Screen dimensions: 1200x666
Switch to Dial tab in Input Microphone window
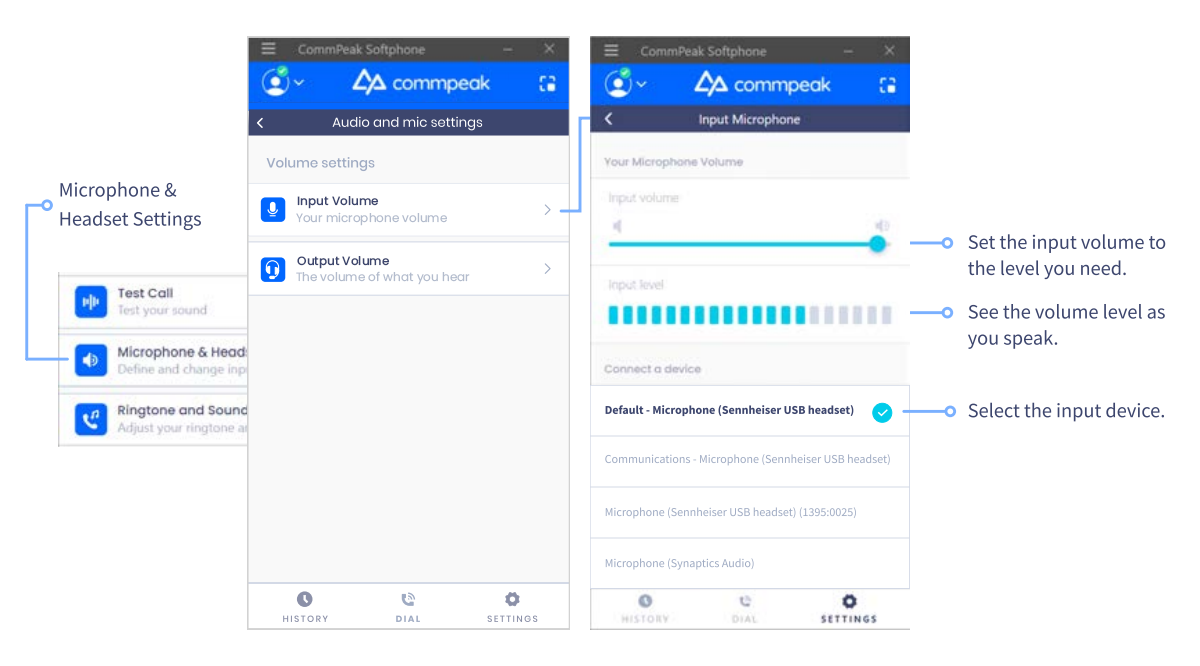(x=745, y=609)
